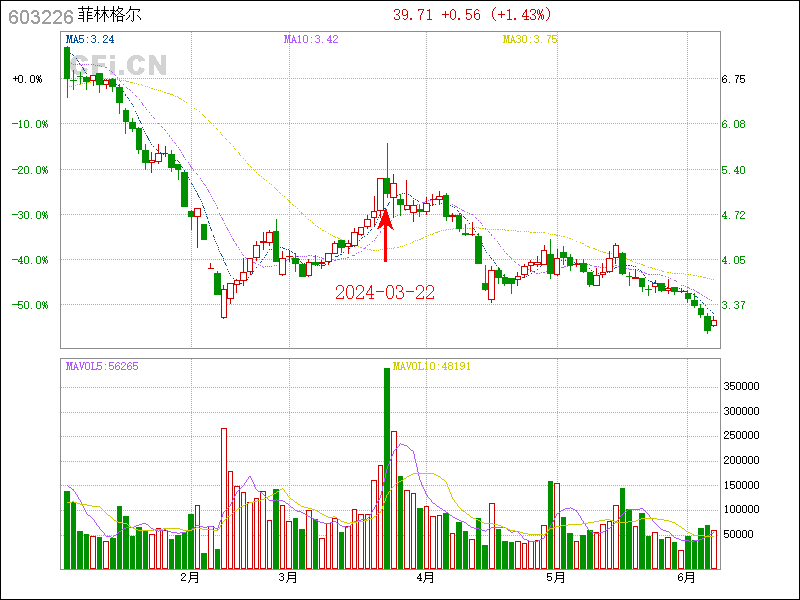The width and height of the screenshot is (800, 600).
Task: Click the 4月 month label on axis
Action: pyautogui.click(x=425, y=578)
